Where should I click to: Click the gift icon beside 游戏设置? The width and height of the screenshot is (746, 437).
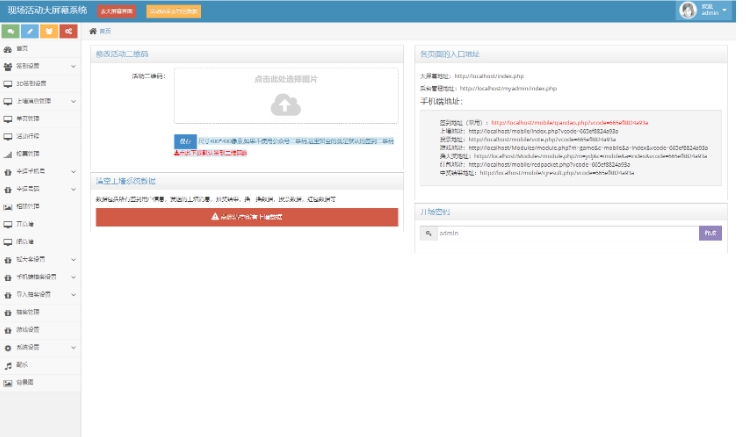point(8,330)
